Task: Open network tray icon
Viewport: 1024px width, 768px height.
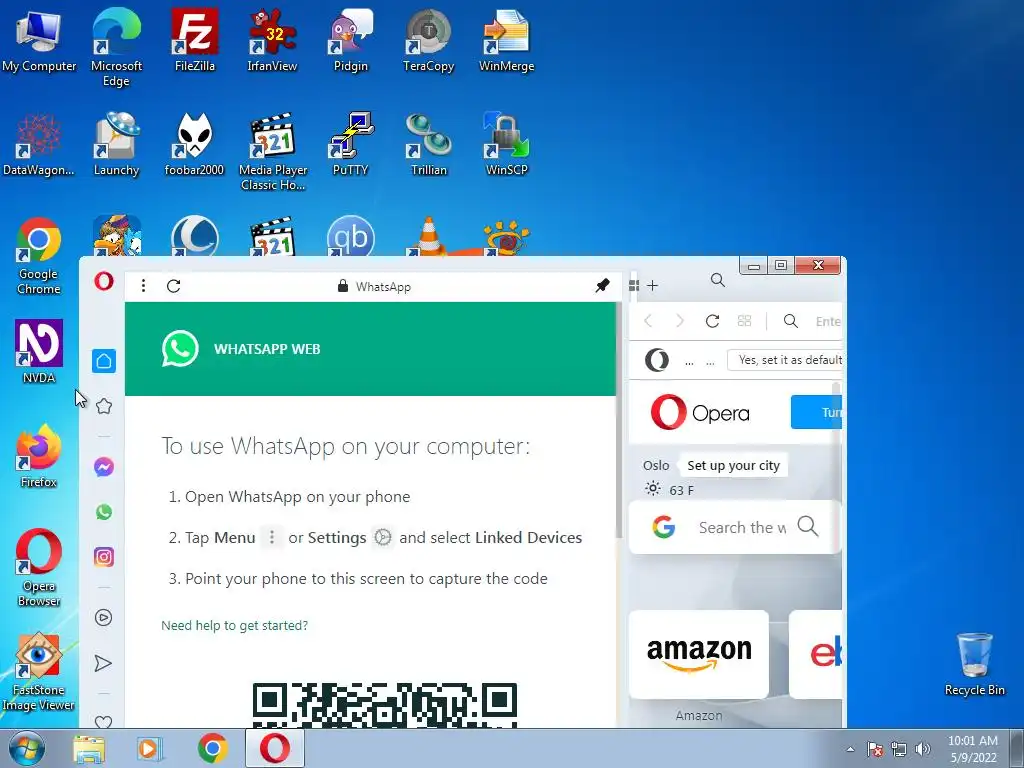Action: [899, 749]
